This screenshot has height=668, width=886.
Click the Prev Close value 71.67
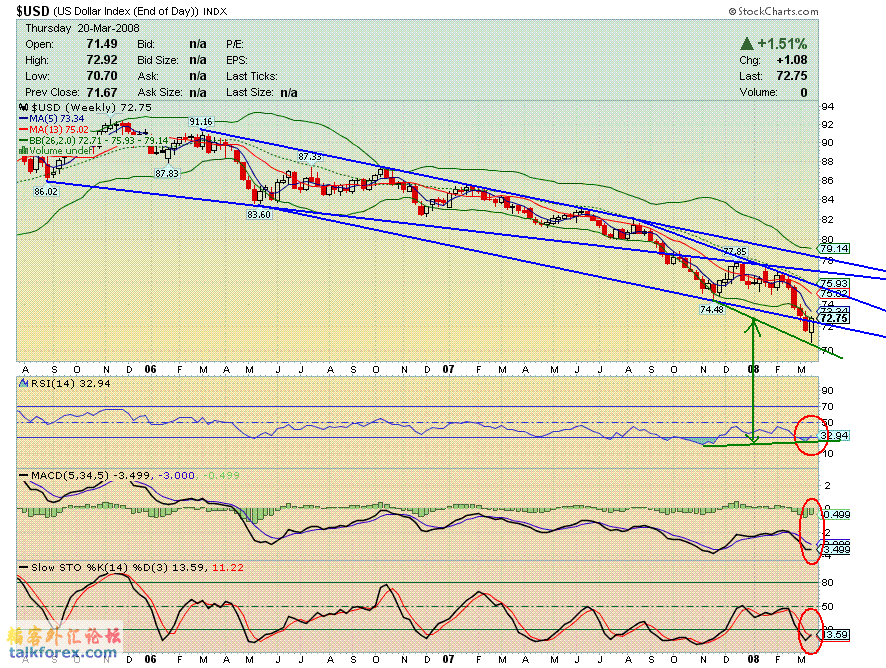coord(102,92)
